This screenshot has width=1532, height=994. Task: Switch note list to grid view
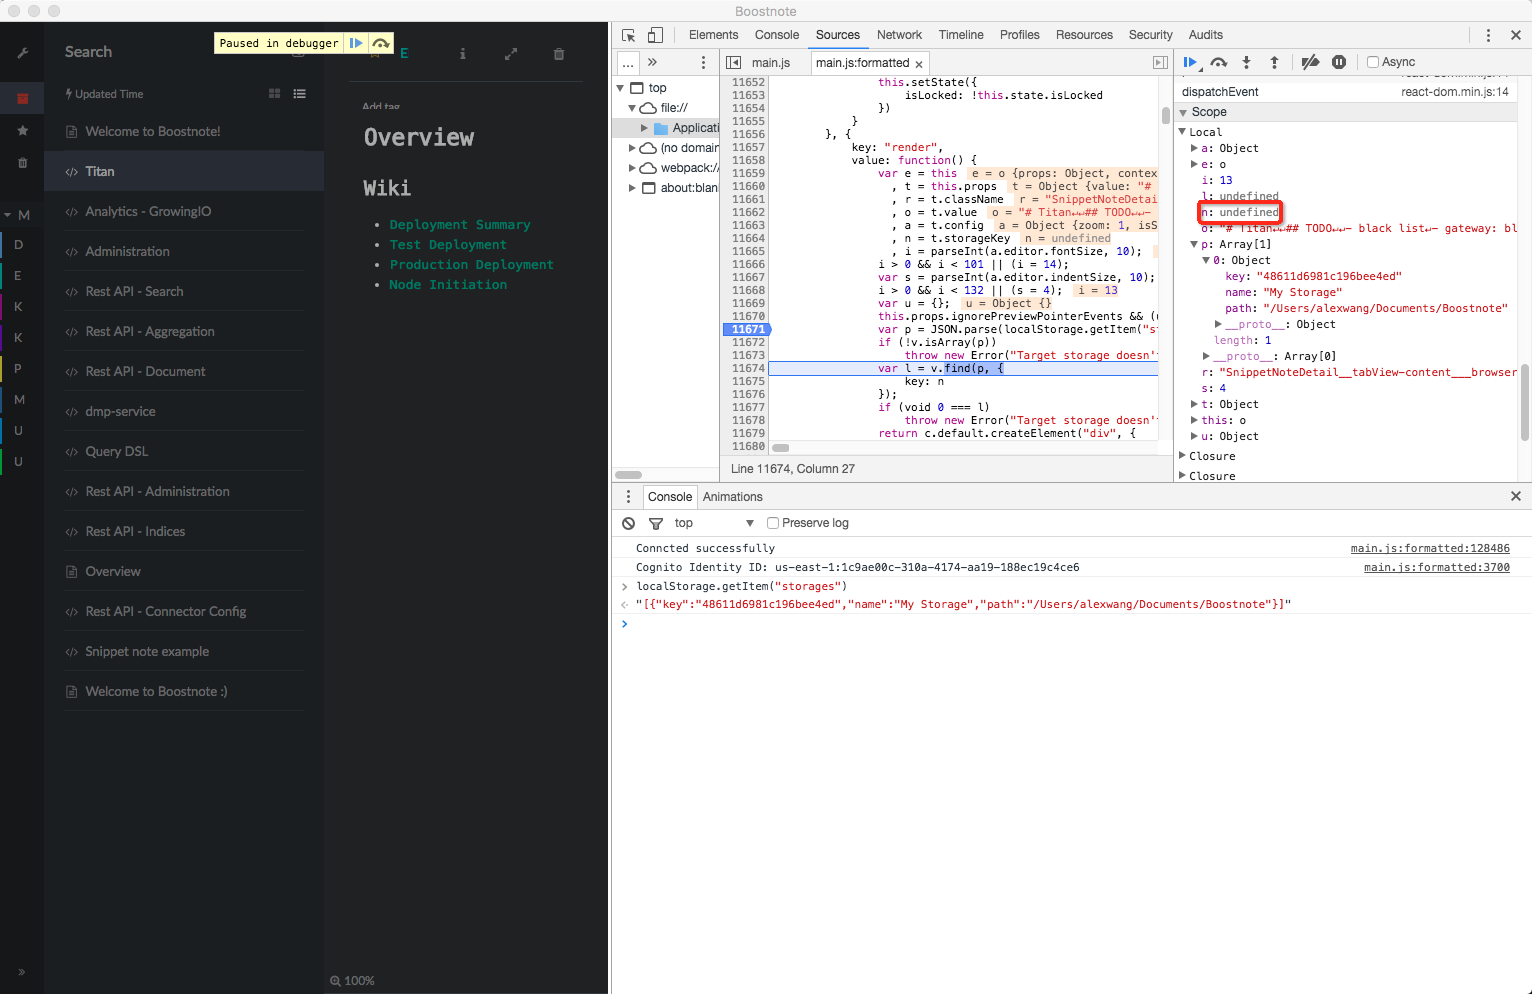pos(274,94)
